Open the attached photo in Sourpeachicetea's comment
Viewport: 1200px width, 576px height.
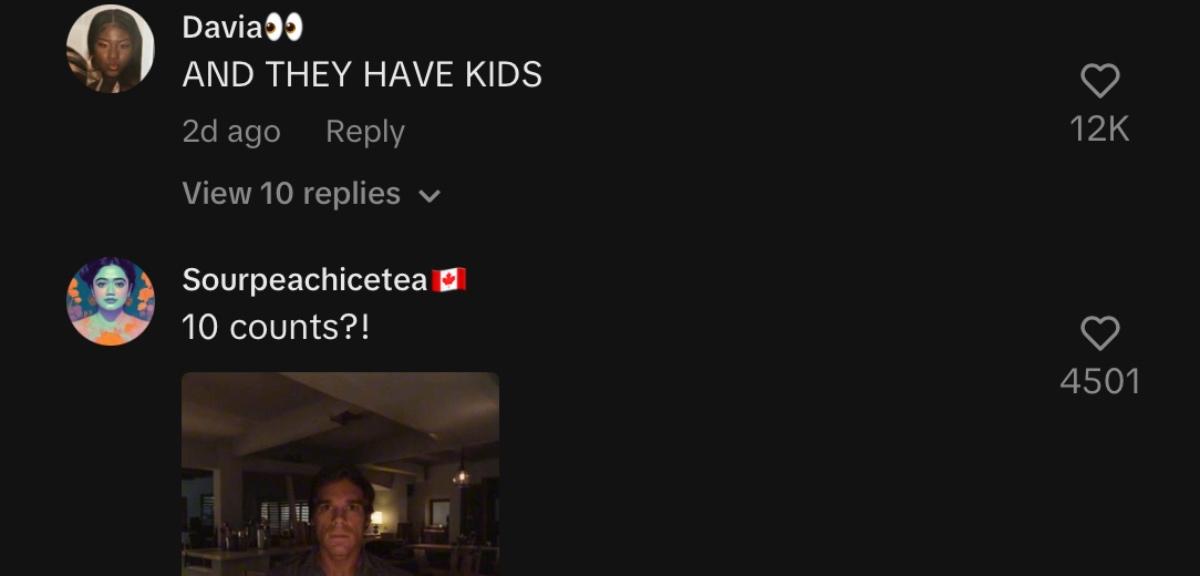pyautogui.click(x=340, y=474)
